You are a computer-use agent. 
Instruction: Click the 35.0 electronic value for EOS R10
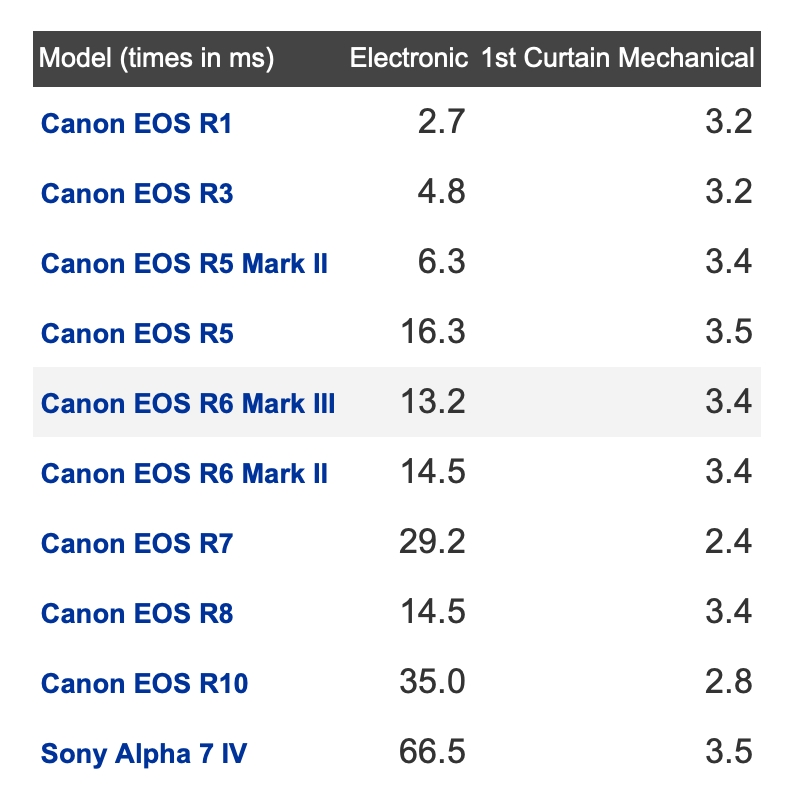pyautogui.click(x=433, y=682)
